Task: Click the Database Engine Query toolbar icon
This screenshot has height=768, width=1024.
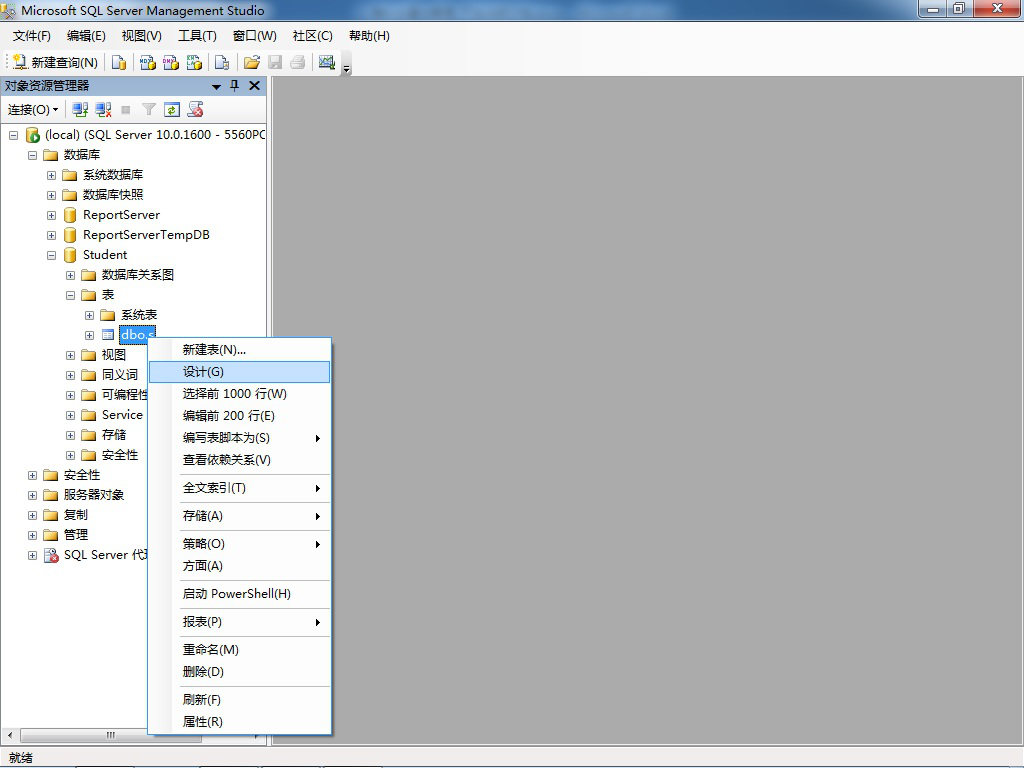Action: click(119, 62)
